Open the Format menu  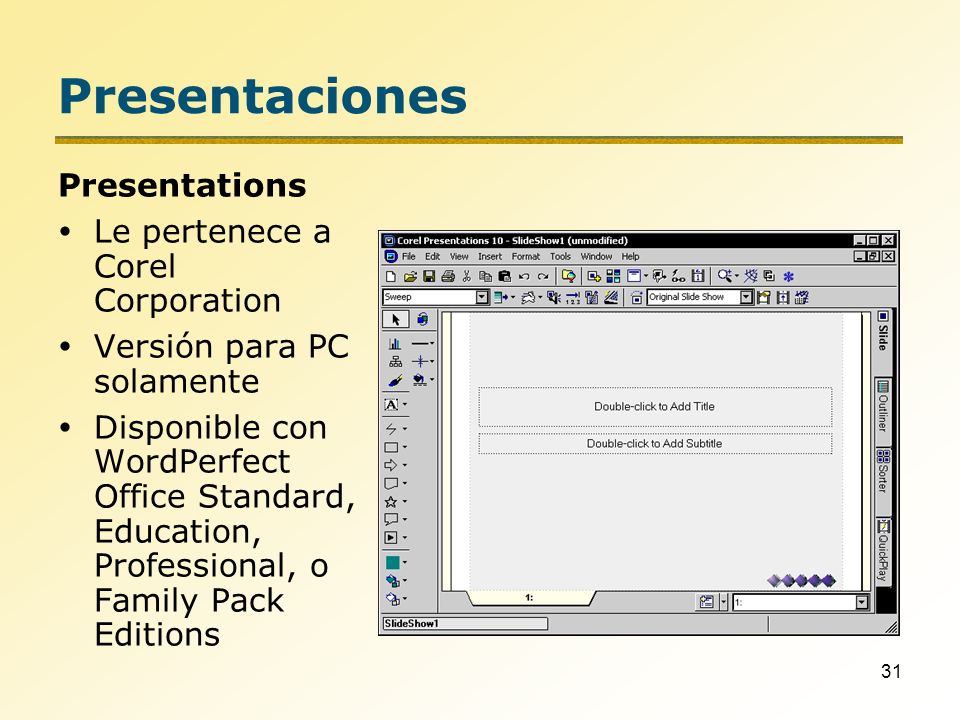coord(526,257)
